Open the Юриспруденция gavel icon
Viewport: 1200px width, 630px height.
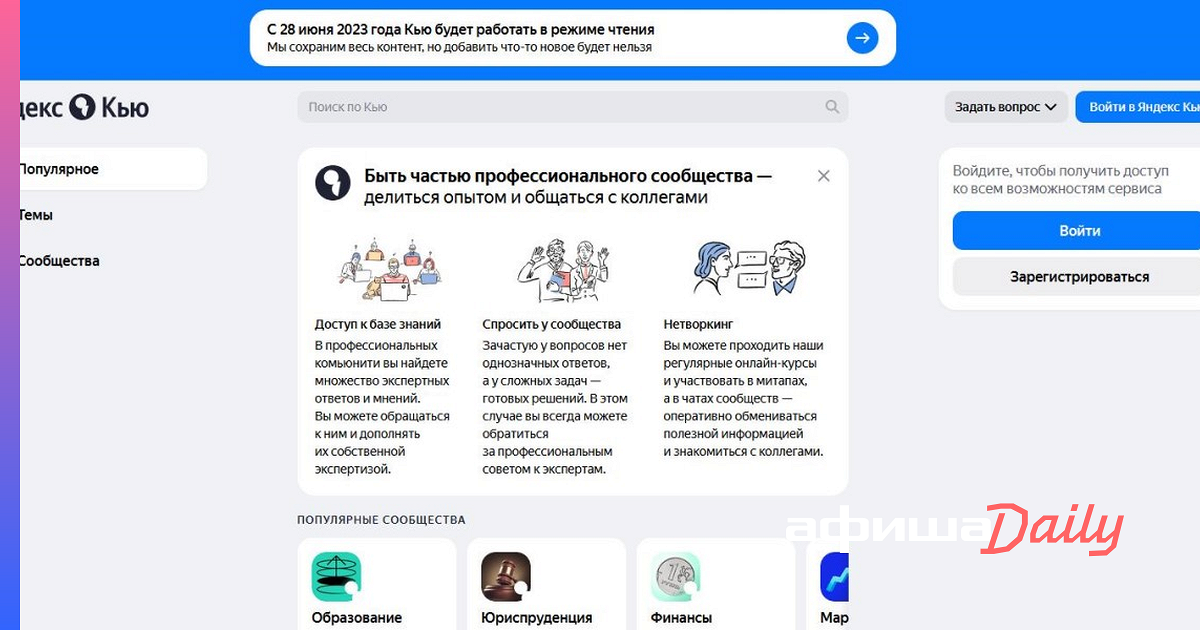tap(506, 577)
